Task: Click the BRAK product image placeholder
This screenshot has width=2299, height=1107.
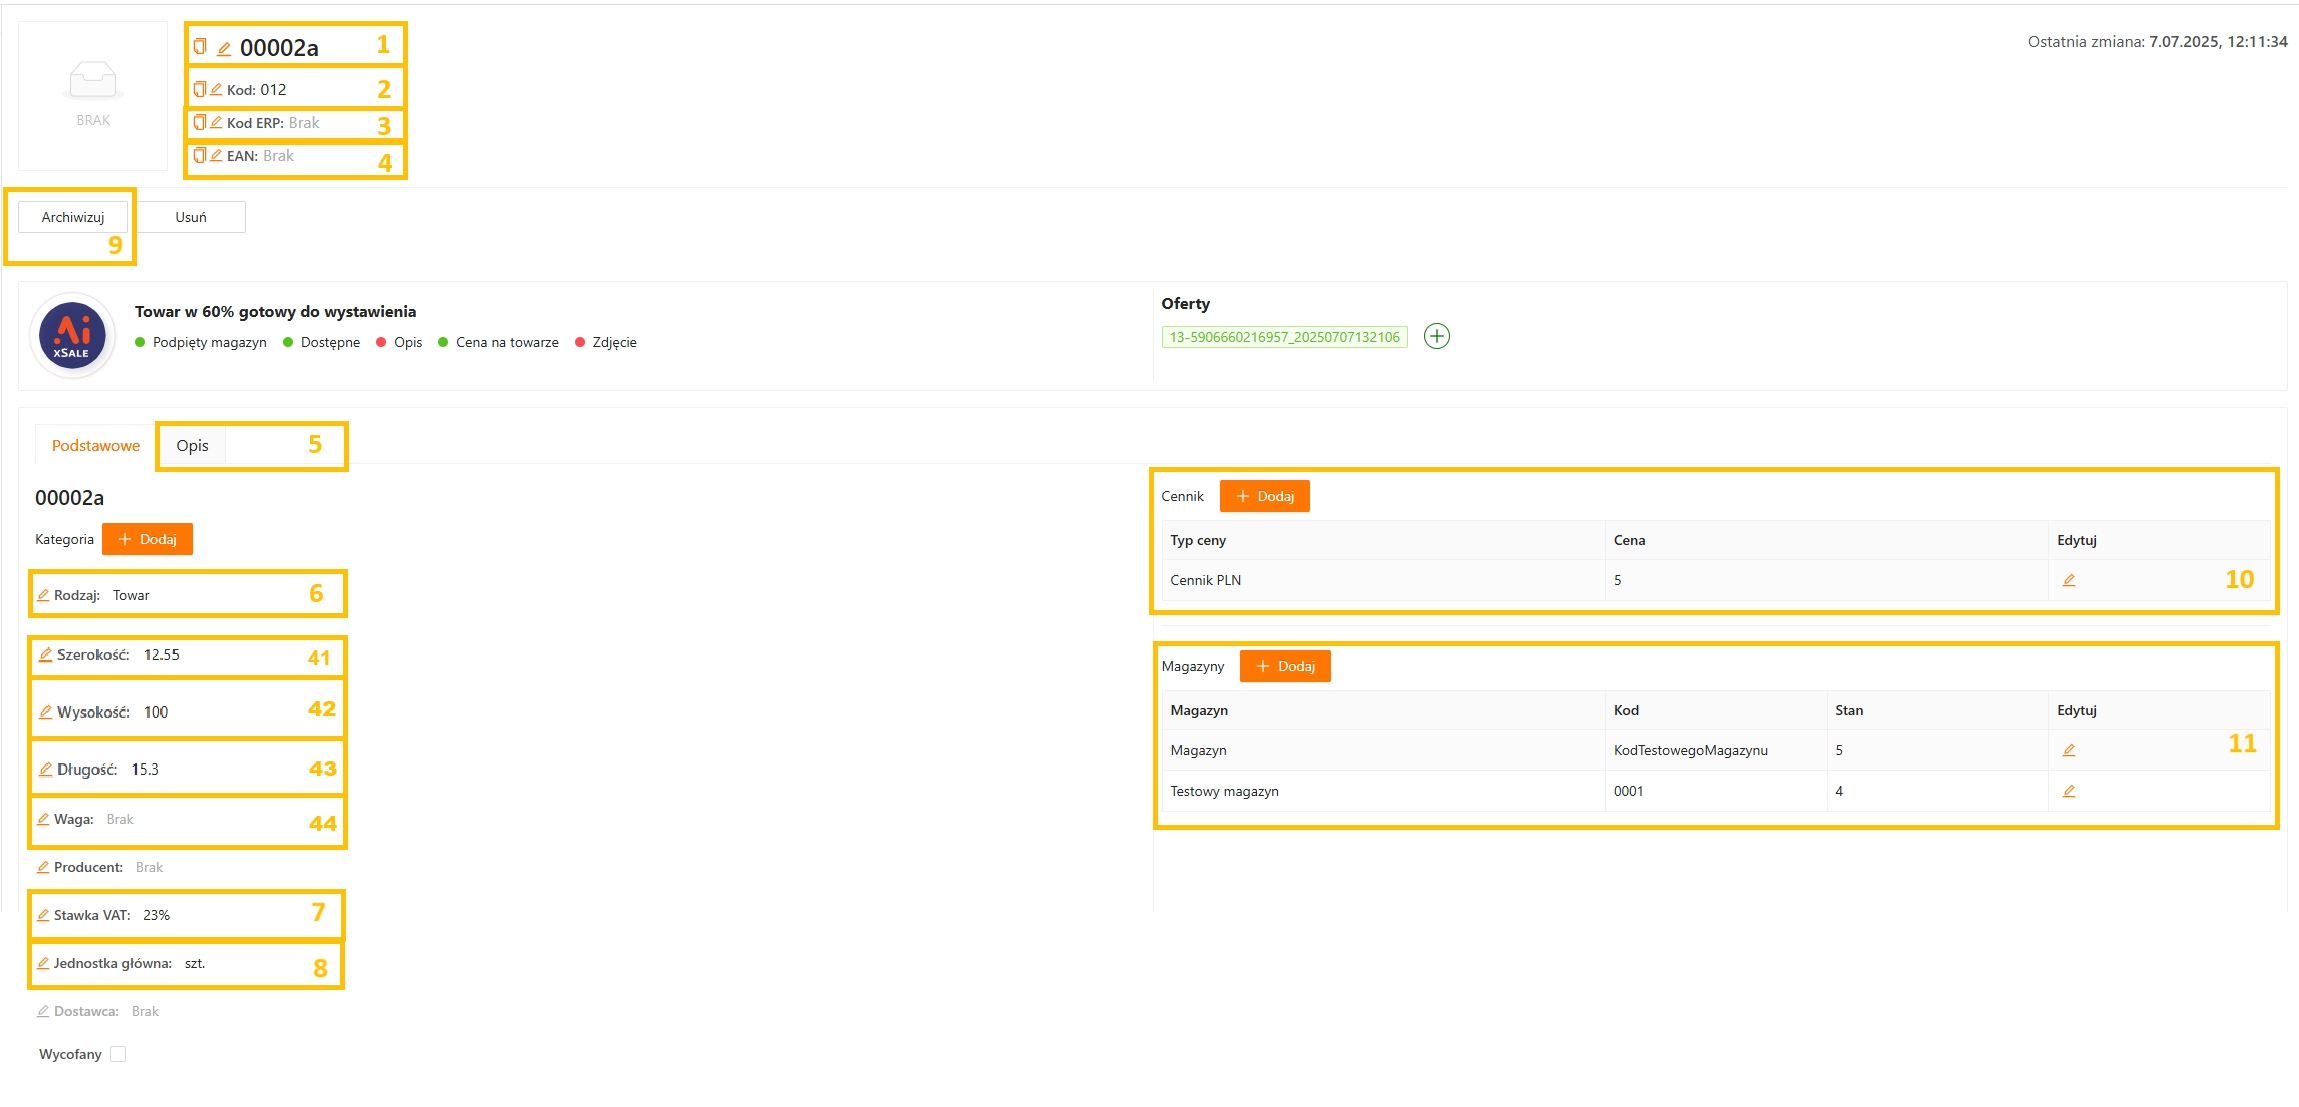Action: (93, 95)
